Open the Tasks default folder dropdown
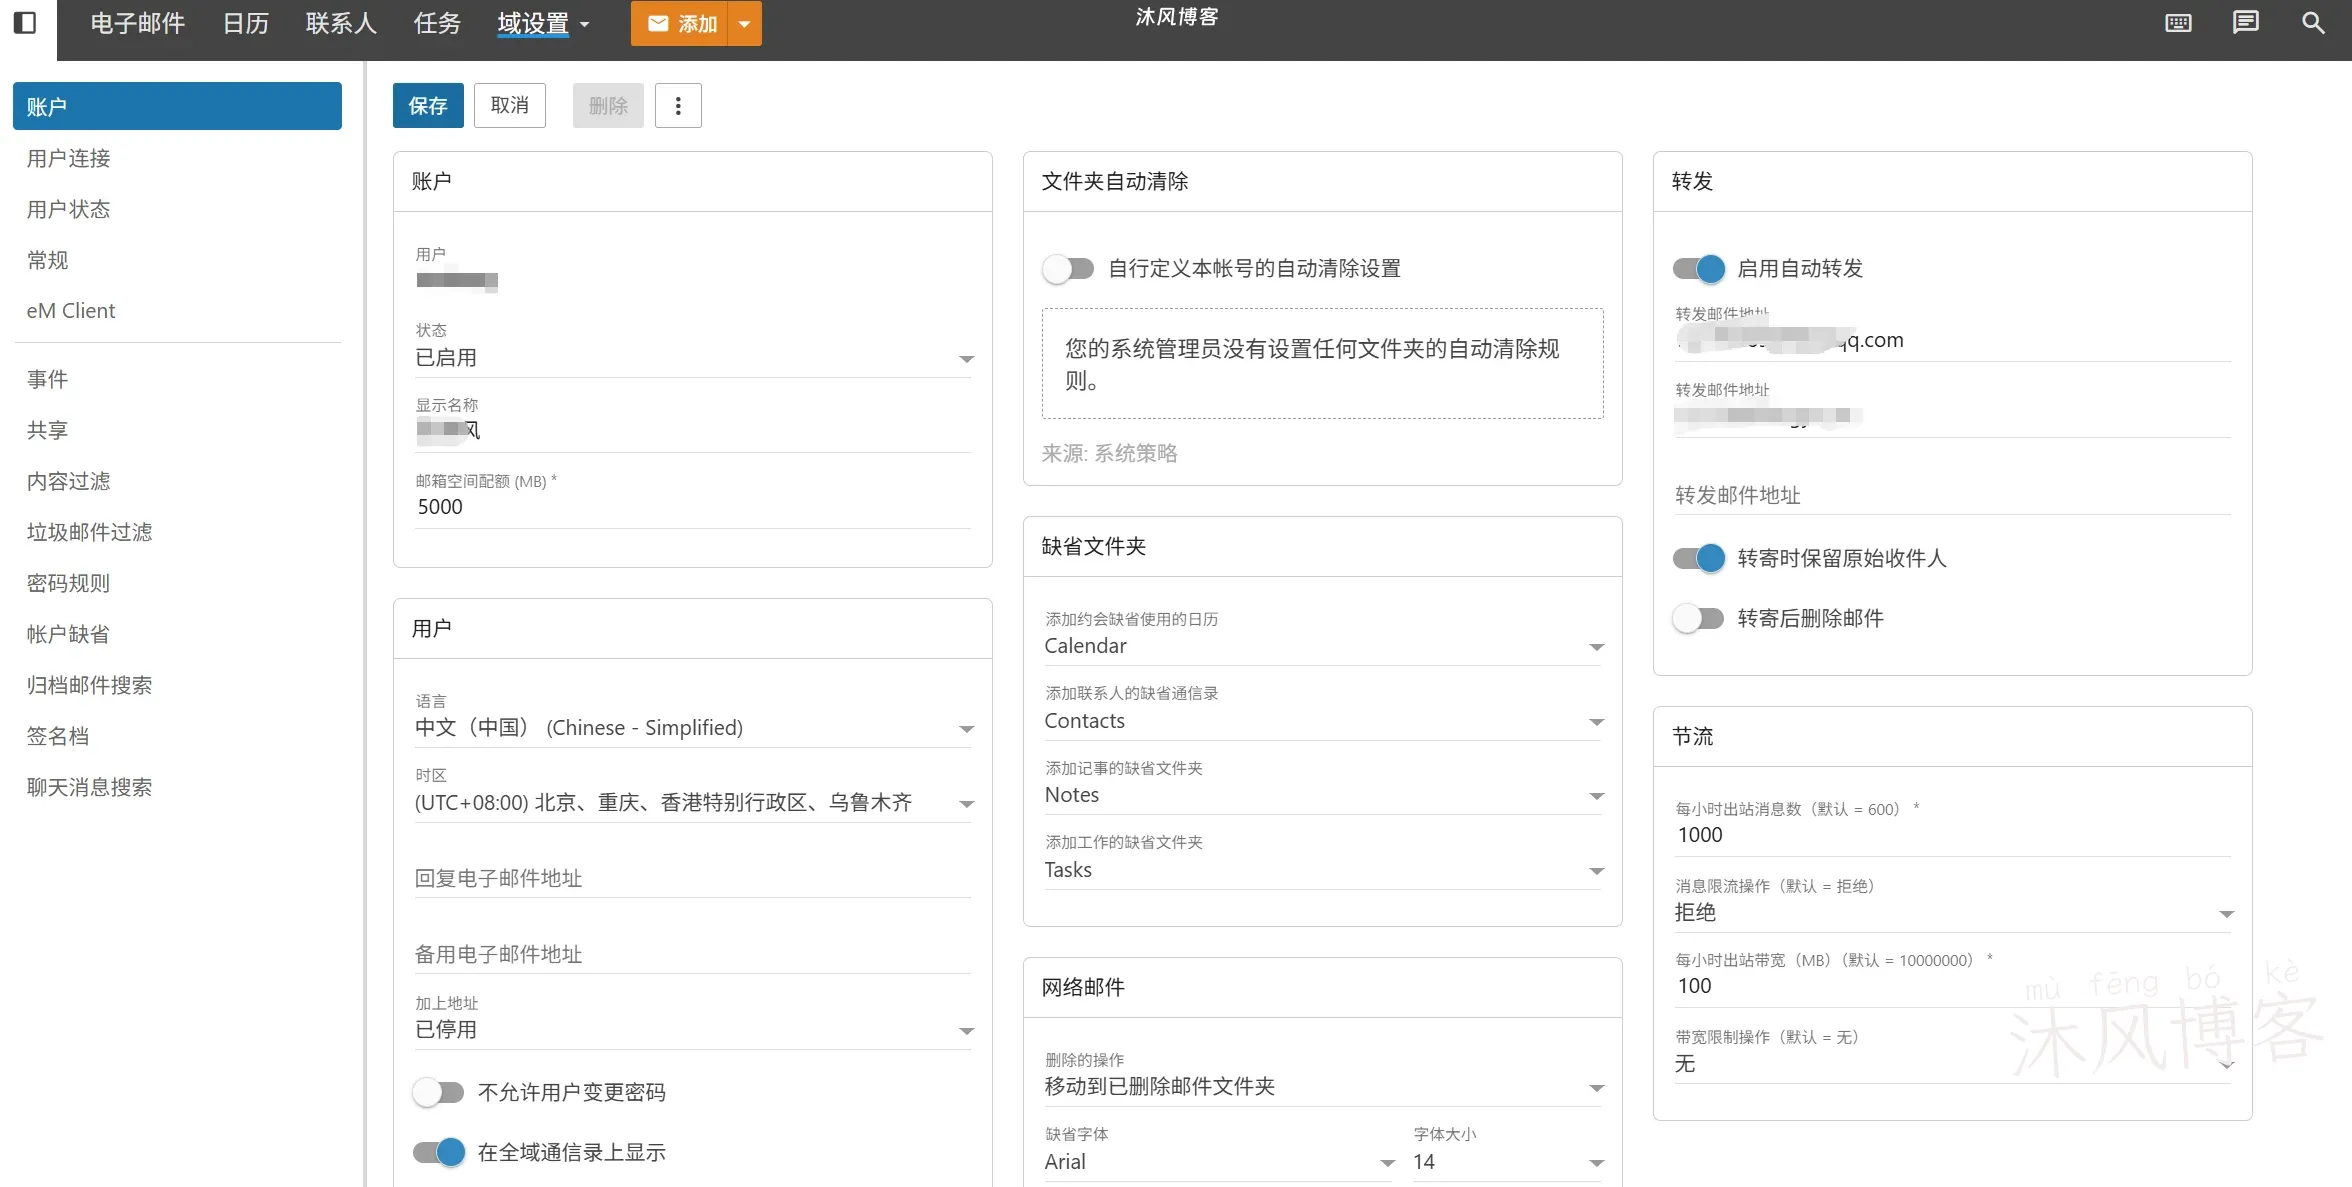 pos(1324,870)
